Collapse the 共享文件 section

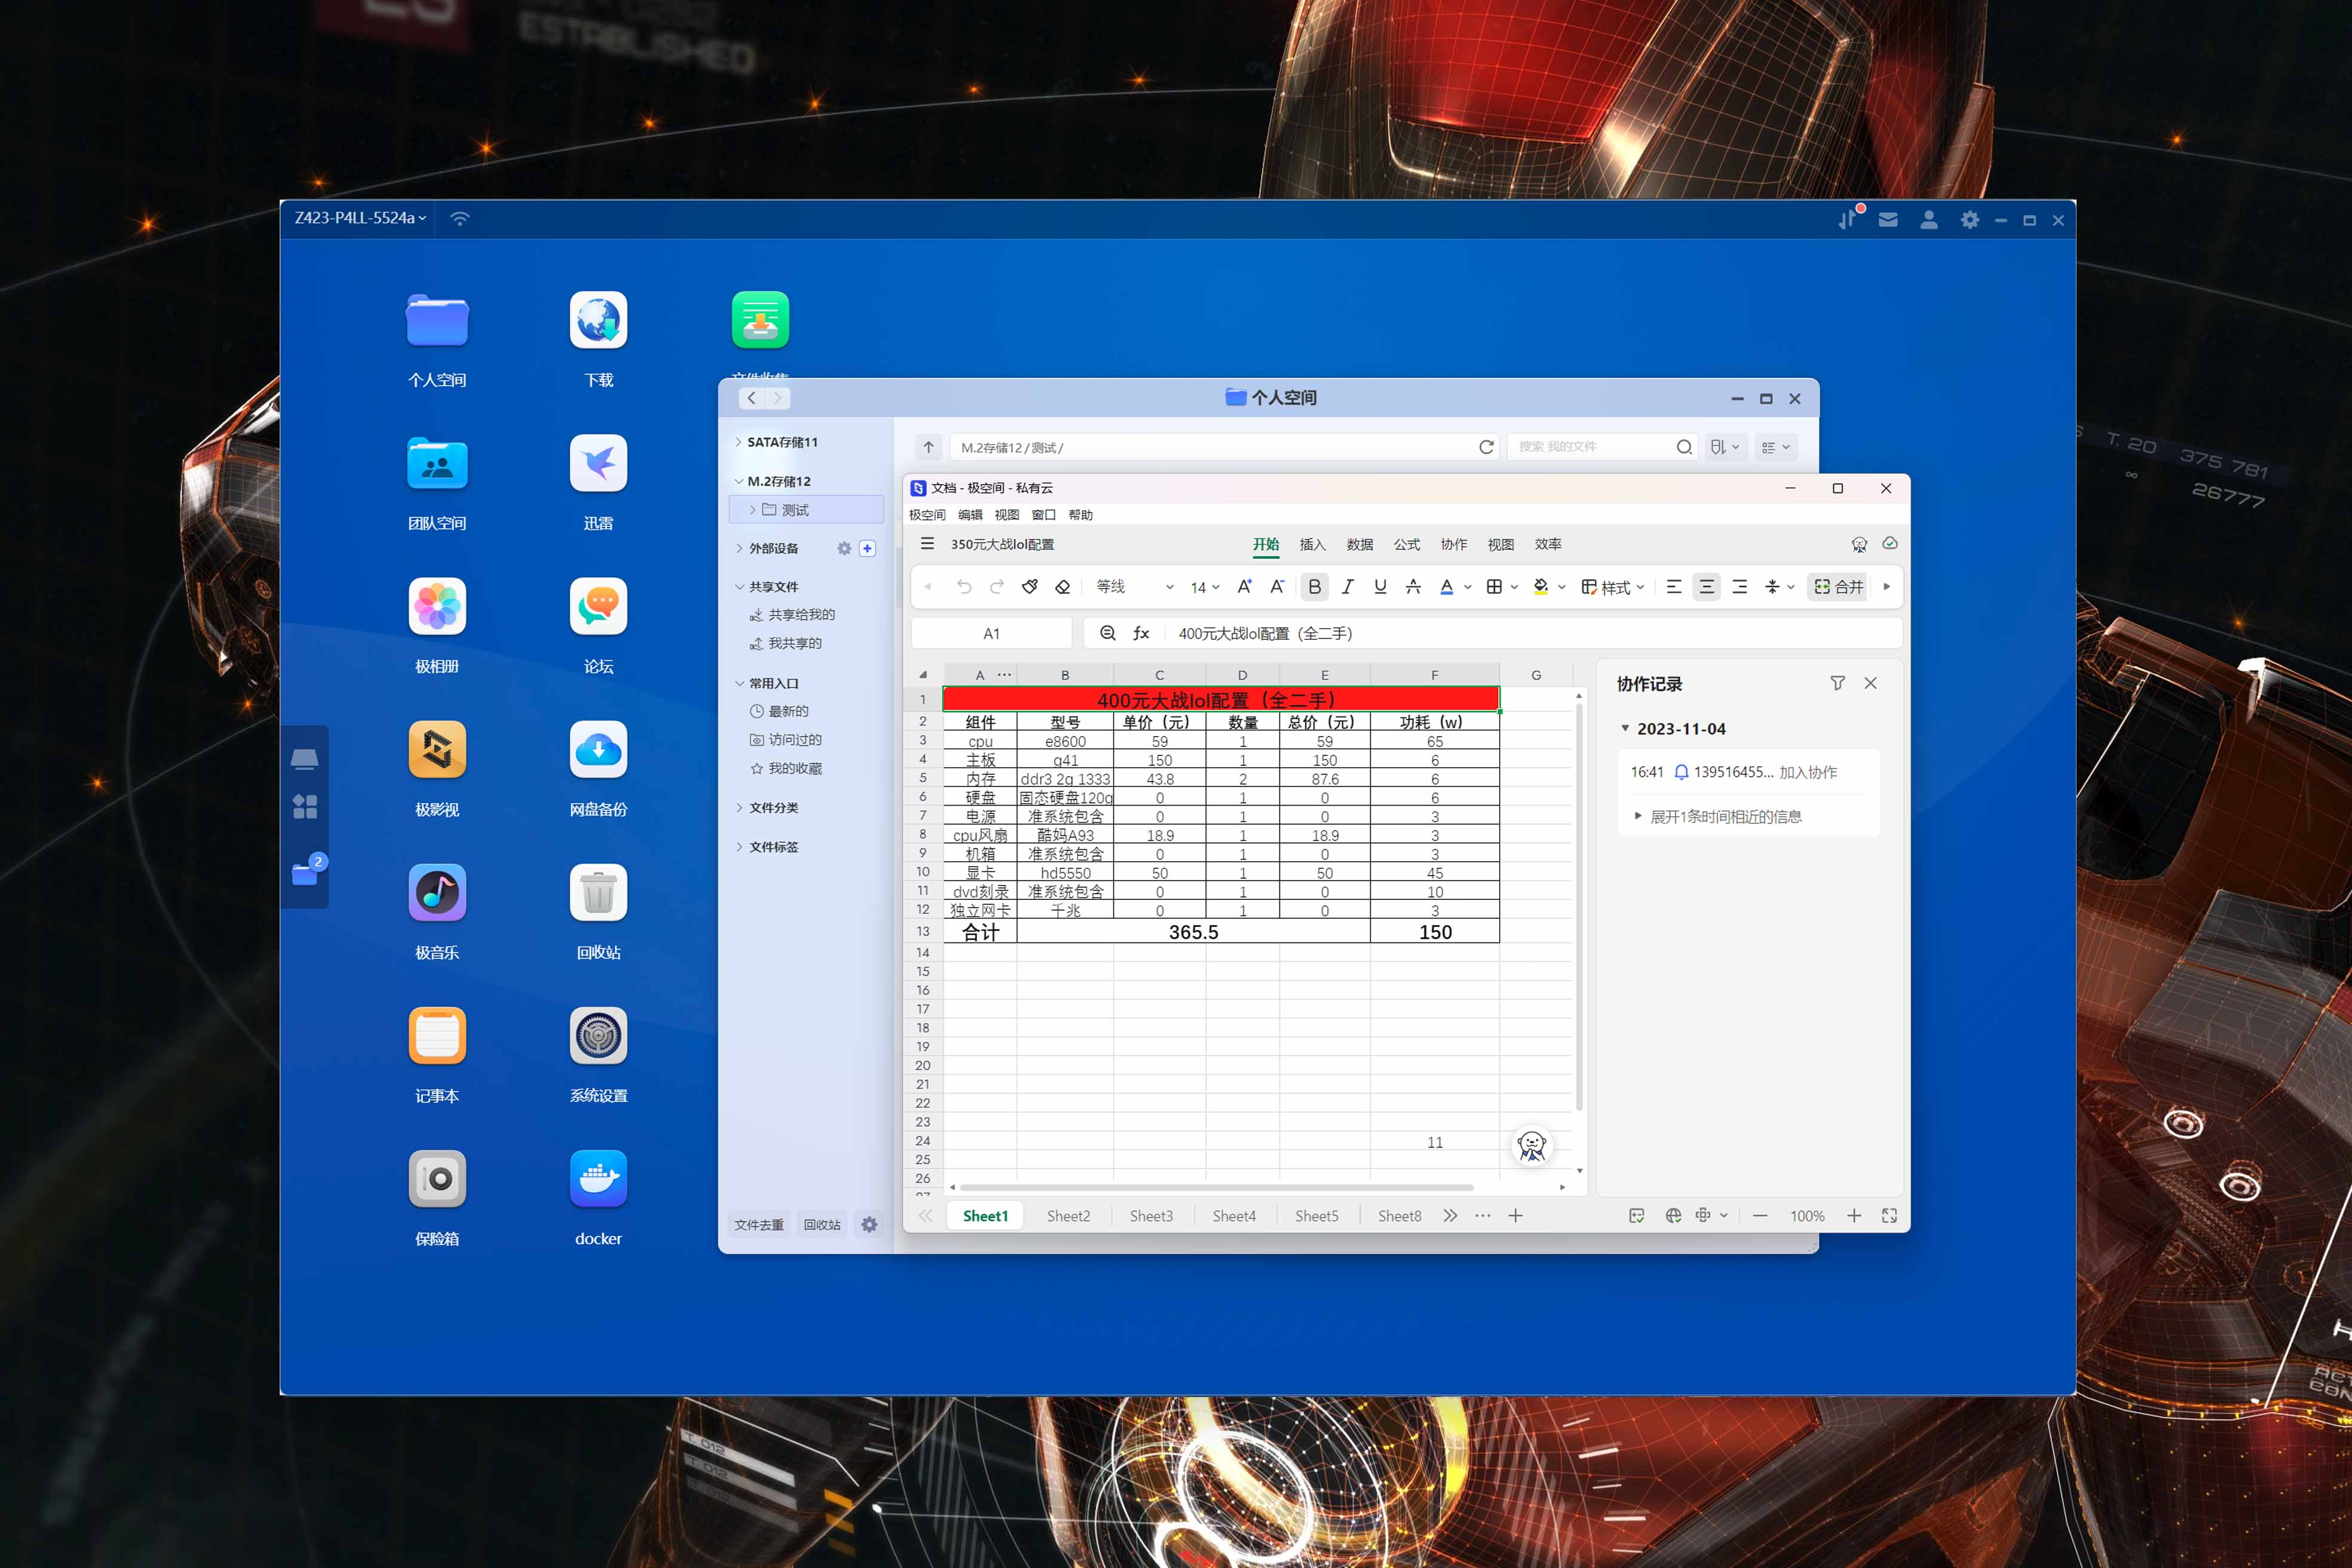[739, 587]
